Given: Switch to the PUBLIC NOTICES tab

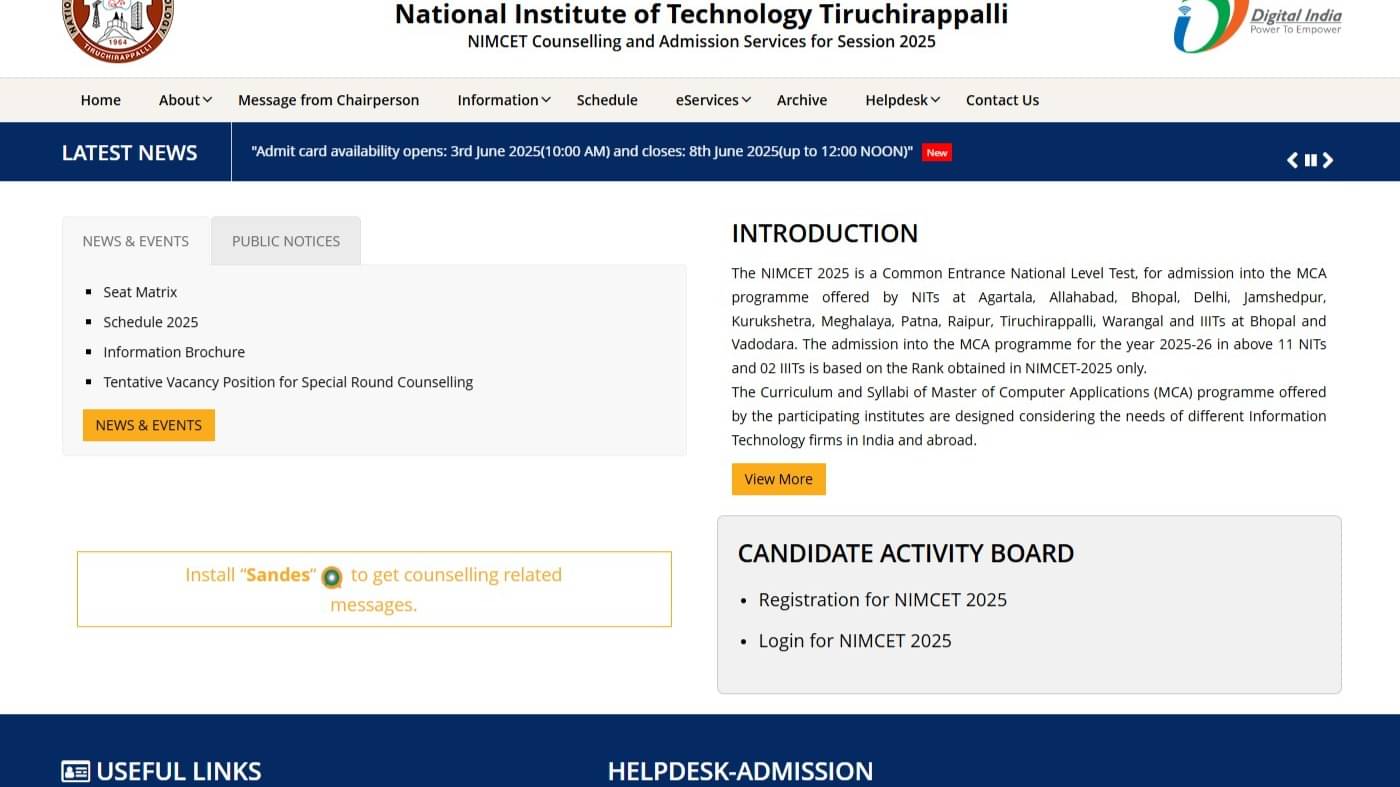Looking at the screenshot, I should click(x=285, y=241).
